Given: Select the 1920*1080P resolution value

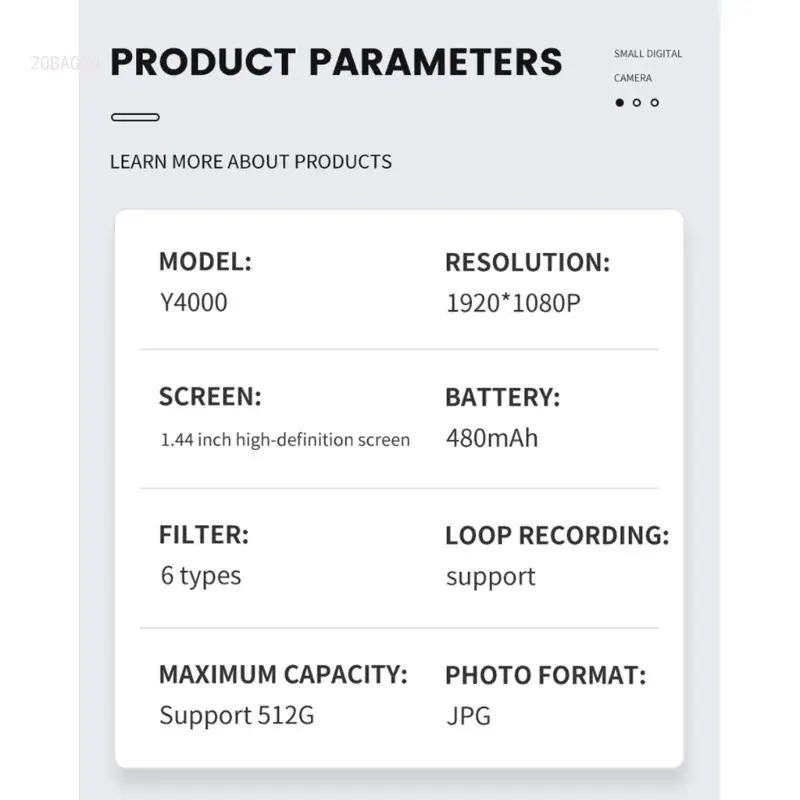Looking at the screenshot, I should [513, 303].
